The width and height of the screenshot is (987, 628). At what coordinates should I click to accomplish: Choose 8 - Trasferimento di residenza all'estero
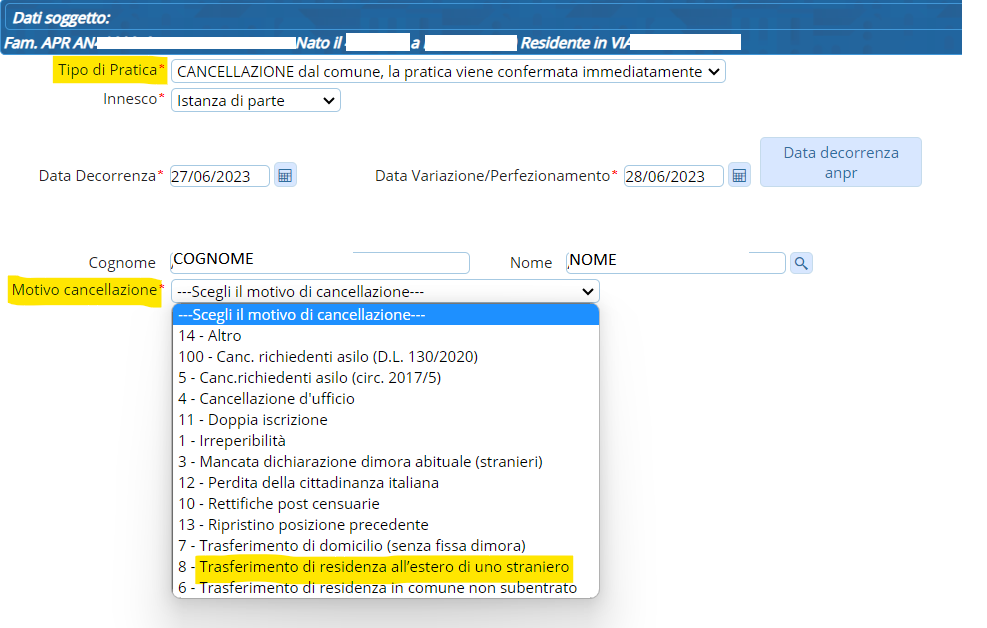point(385,567)
